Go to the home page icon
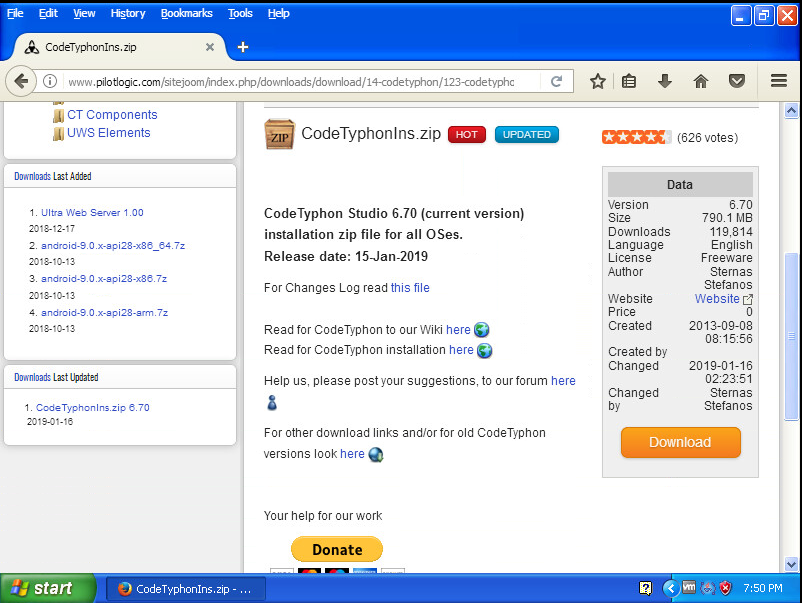This screenshot has height=603, width=802. [x=701, y=81]
